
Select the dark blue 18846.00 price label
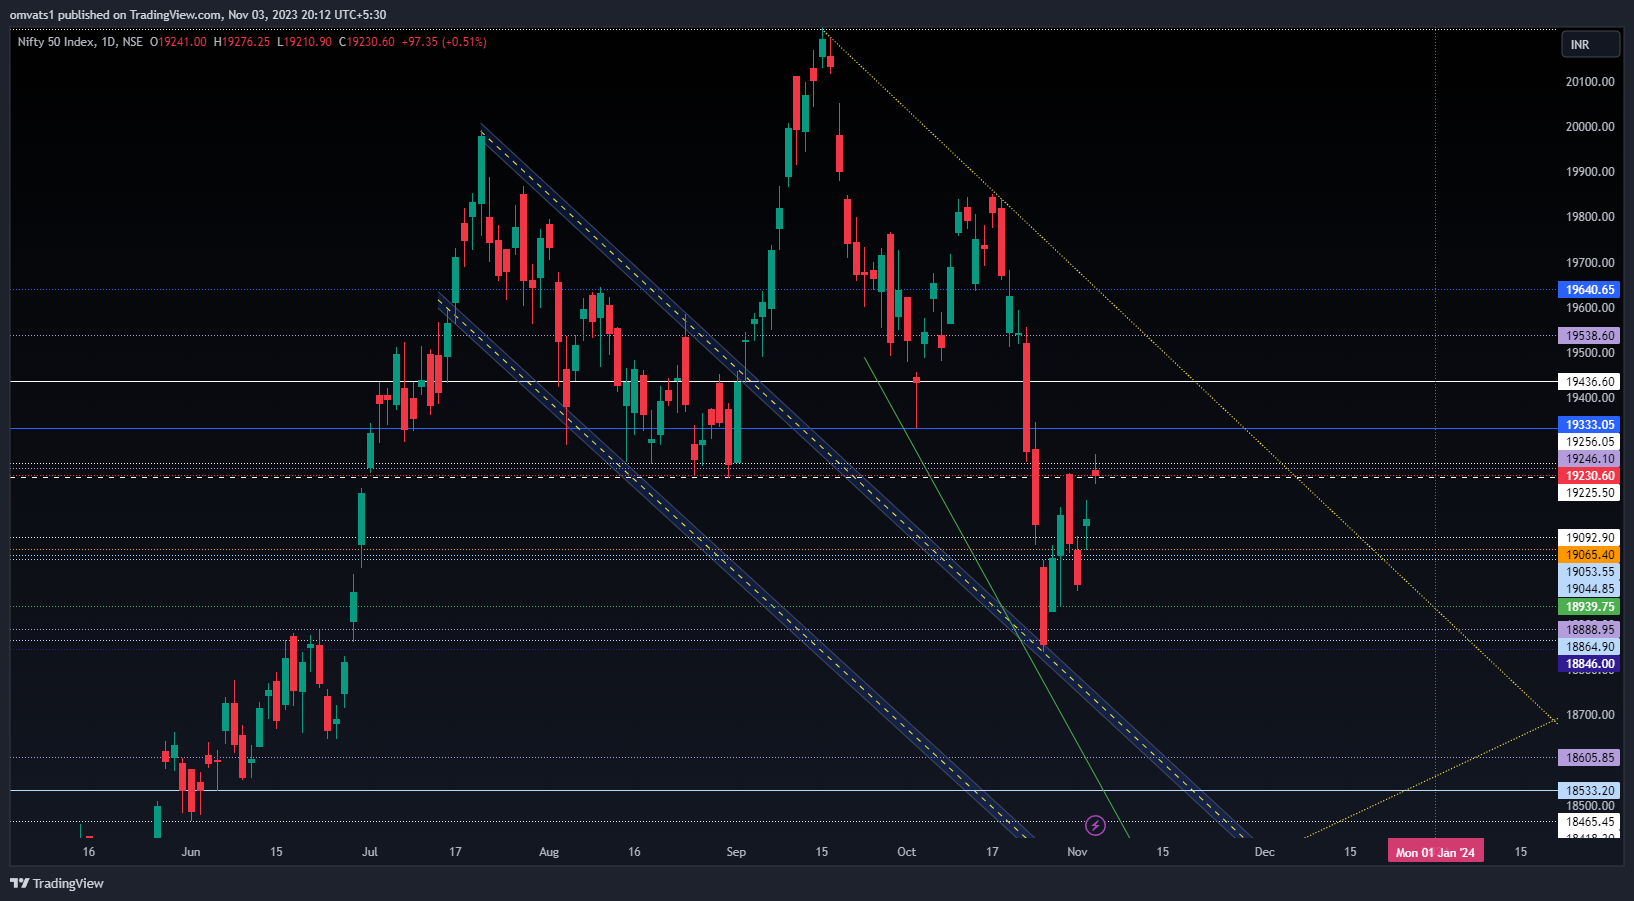coord(1589,664)
